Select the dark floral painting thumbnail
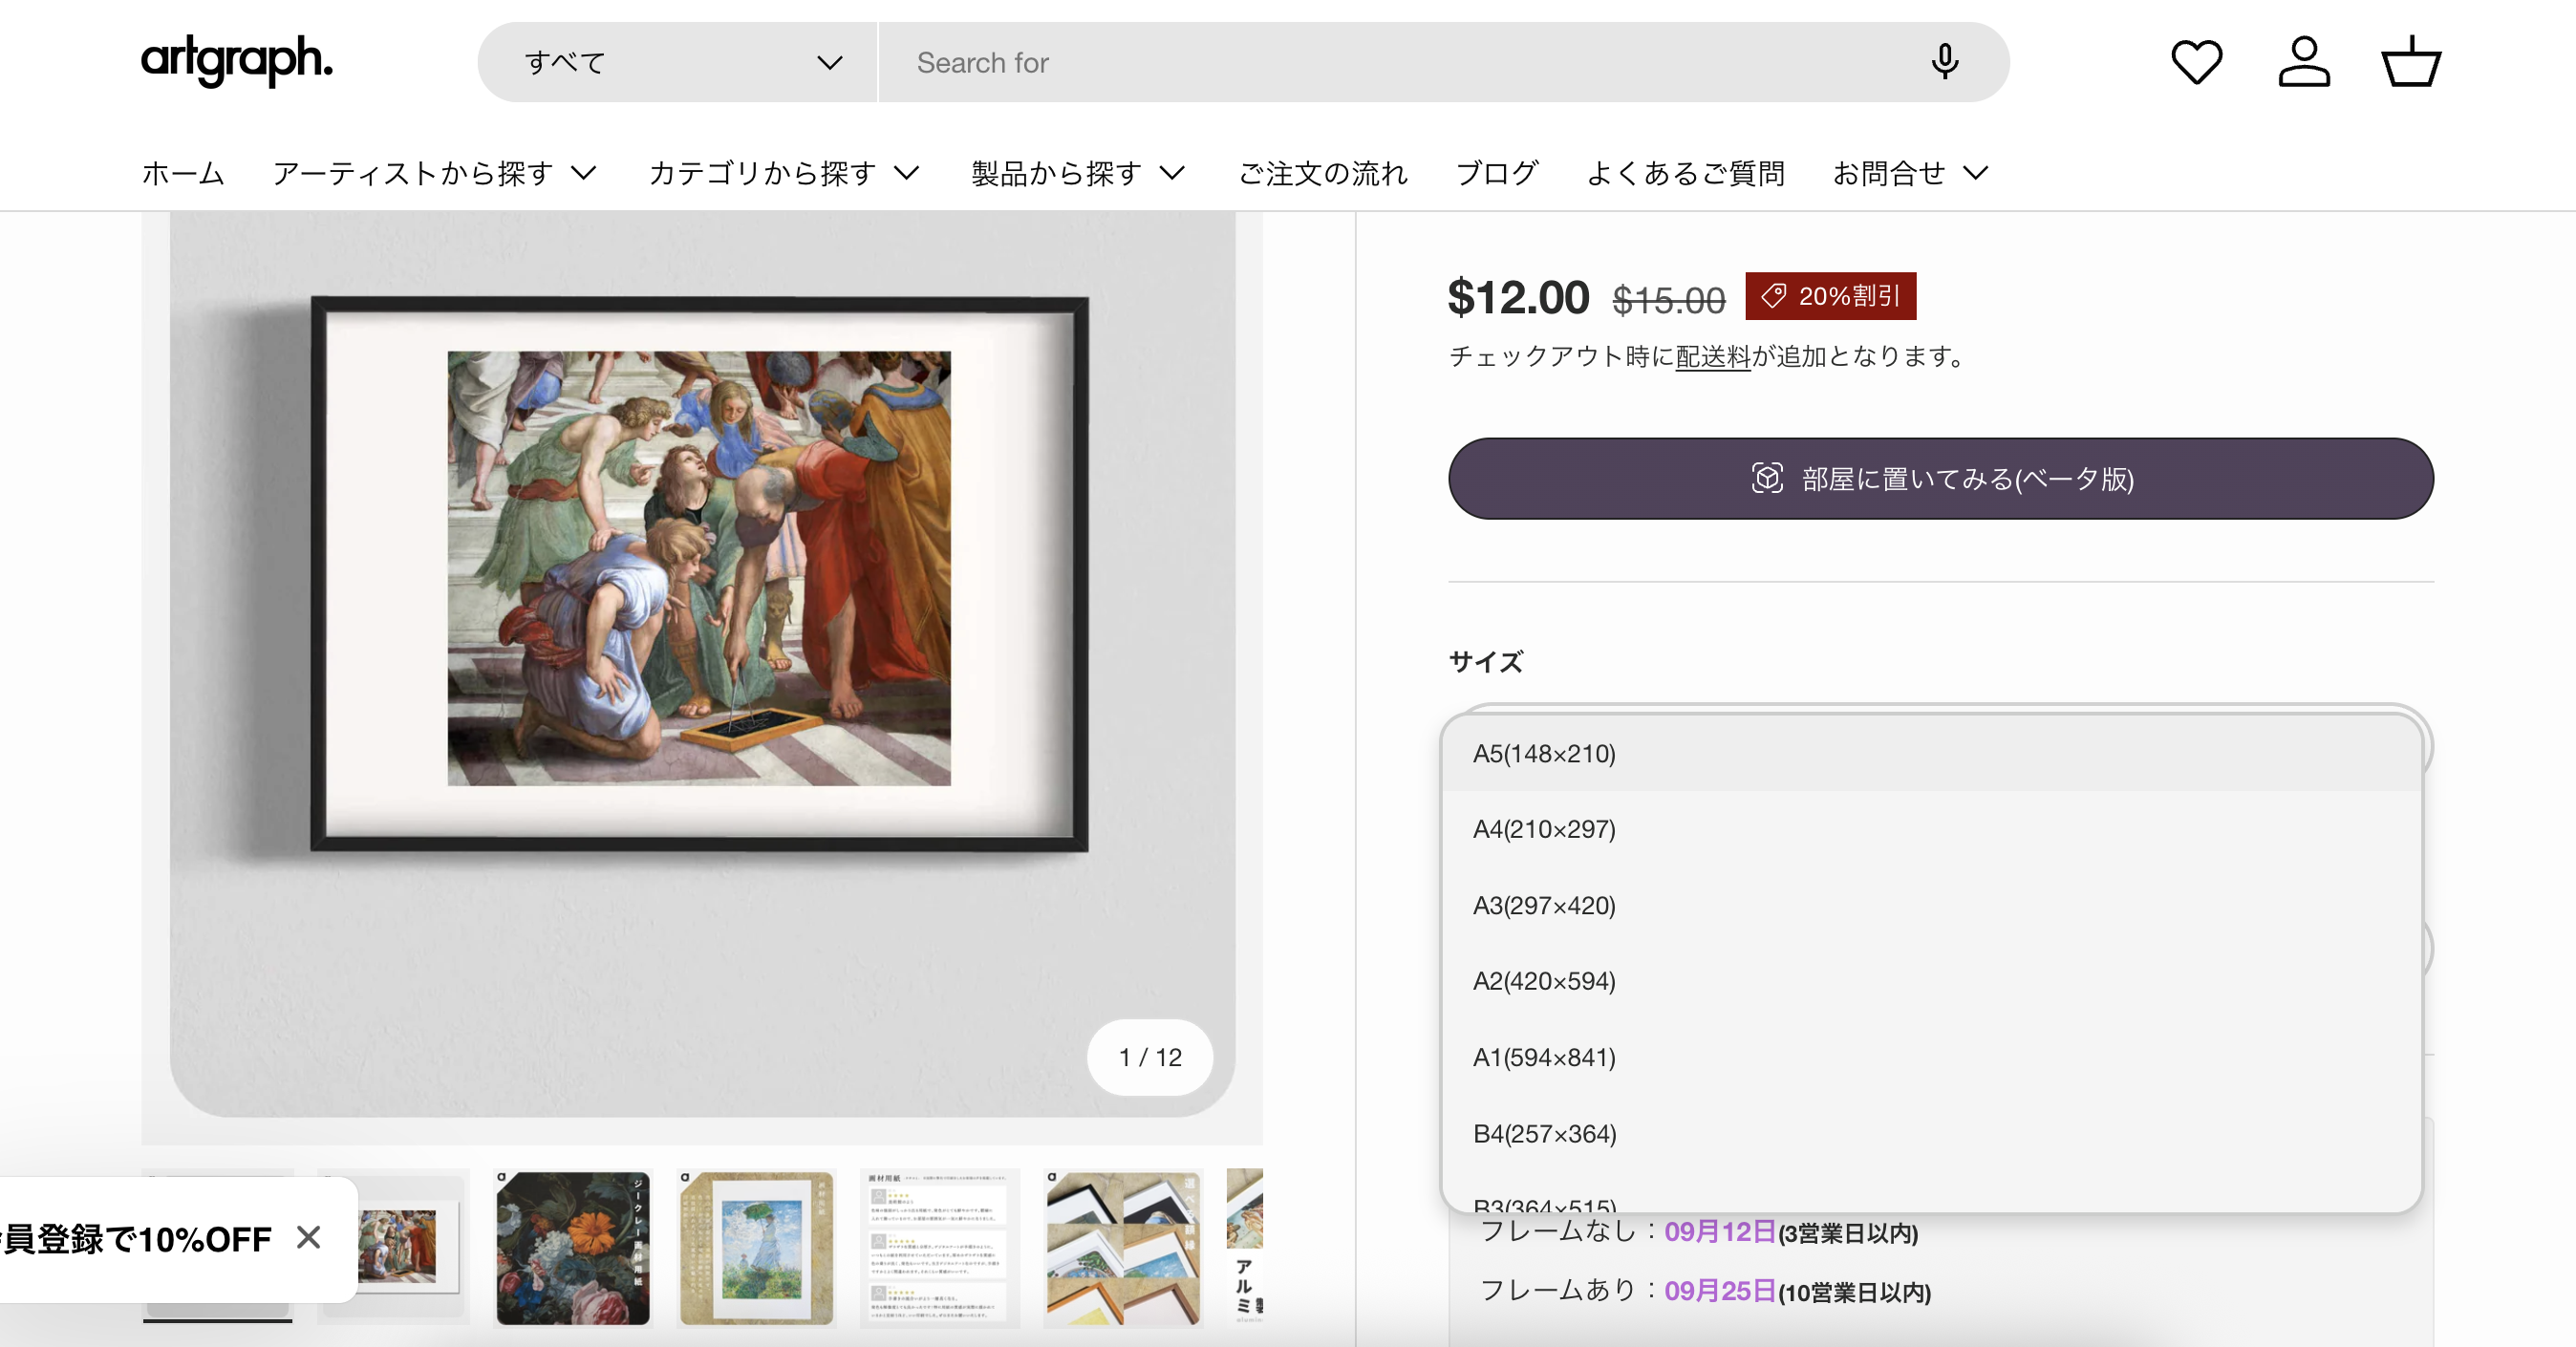 coord(573,1248)
